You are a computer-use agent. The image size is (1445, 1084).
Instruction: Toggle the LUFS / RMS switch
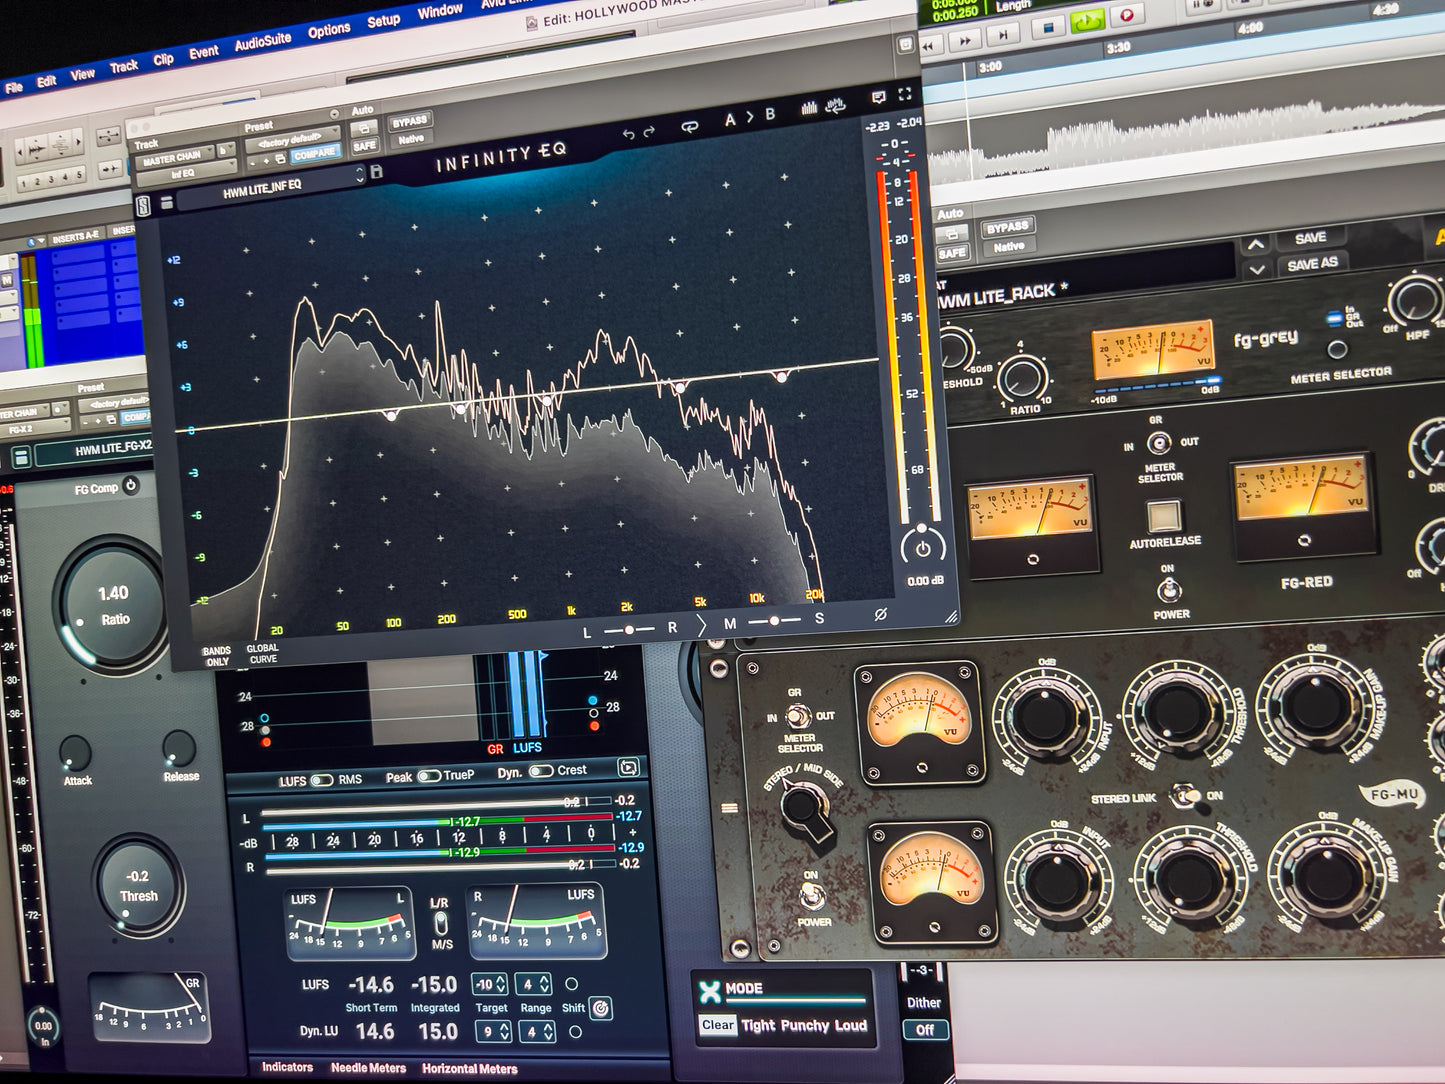(x=321, y=780)
